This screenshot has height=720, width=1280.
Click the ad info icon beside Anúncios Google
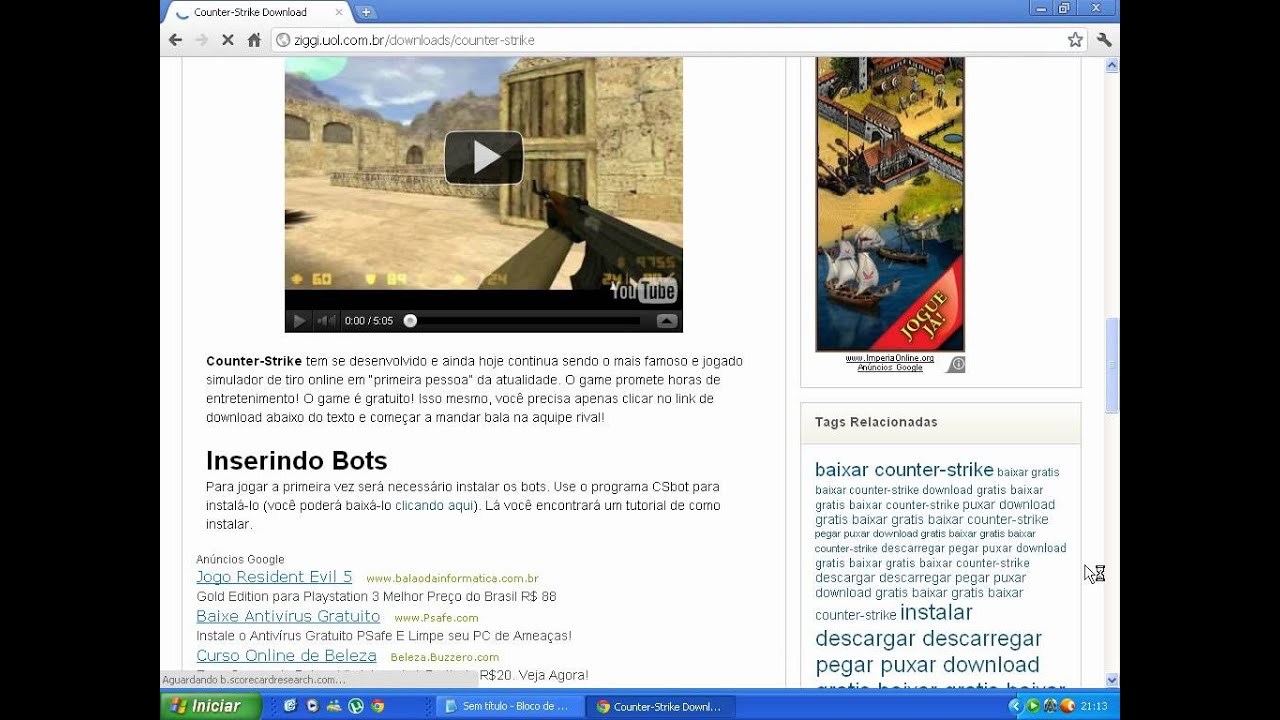click(x=957, y=365)
